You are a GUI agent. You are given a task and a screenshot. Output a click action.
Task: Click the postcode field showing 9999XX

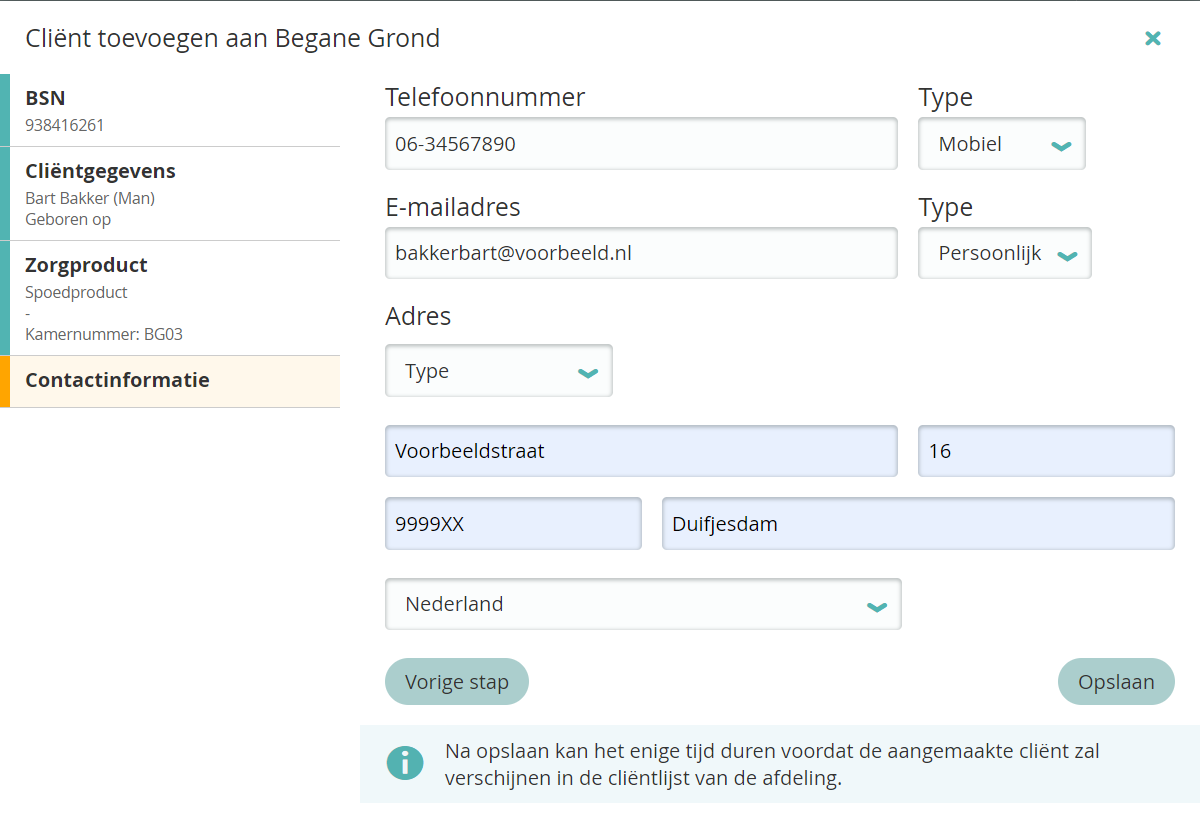(x=512, y=524)
